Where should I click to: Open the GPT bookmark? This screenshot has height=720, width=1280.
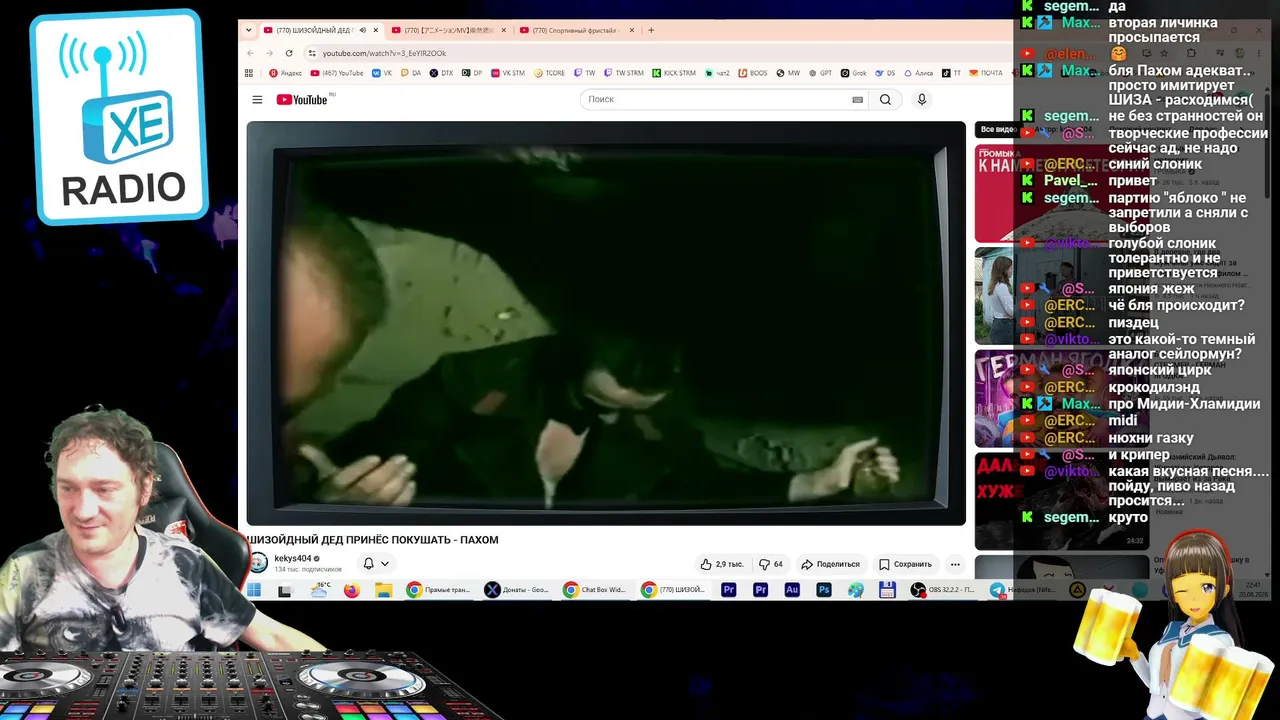(x=820, y=73)
